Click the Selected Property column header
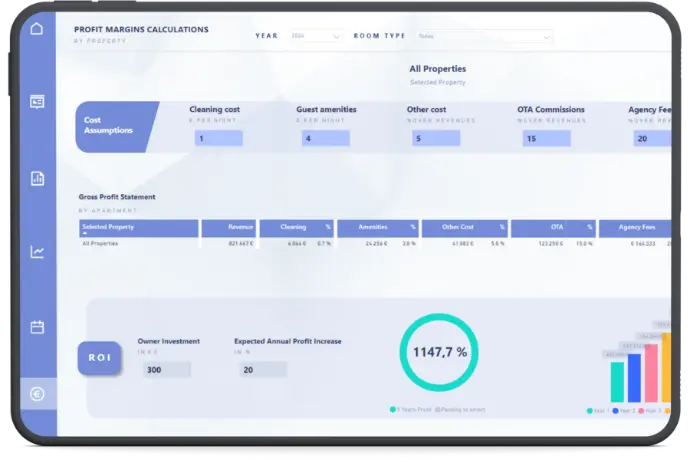Viewport: 690px width, 460px height. 138,228
